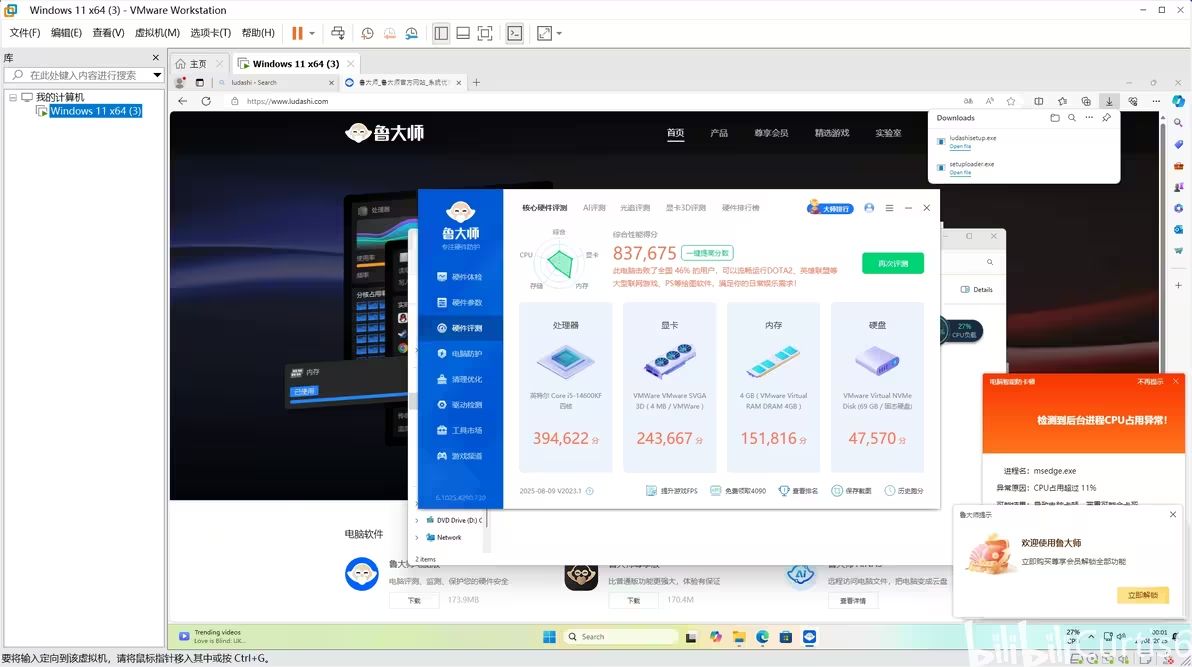
Task: Close the 鲁大师提示 popup
Action: click(1173, 515)
